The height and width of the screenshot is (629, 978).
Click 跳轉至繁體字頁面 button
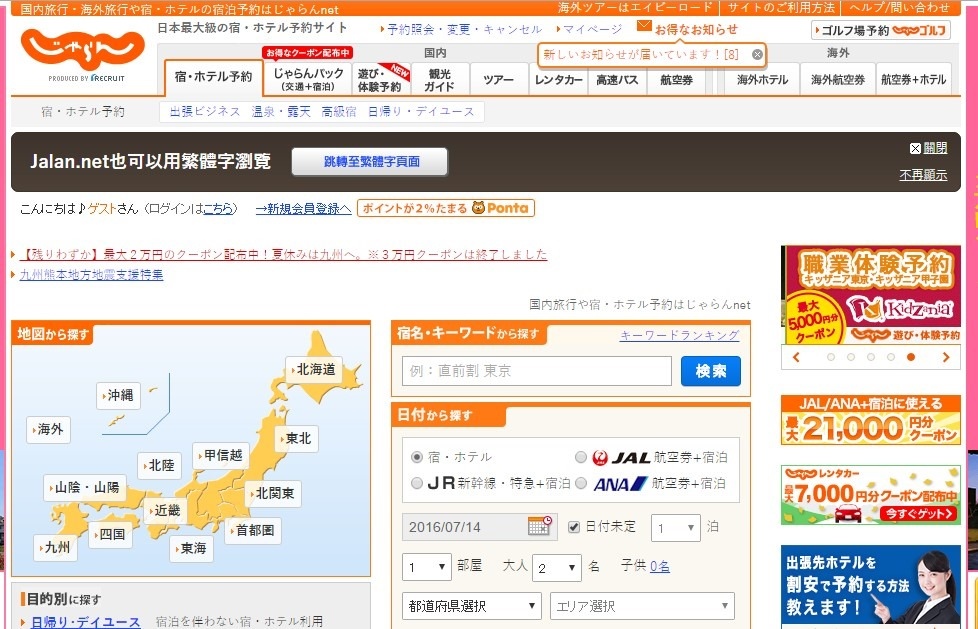coord(370,162)
